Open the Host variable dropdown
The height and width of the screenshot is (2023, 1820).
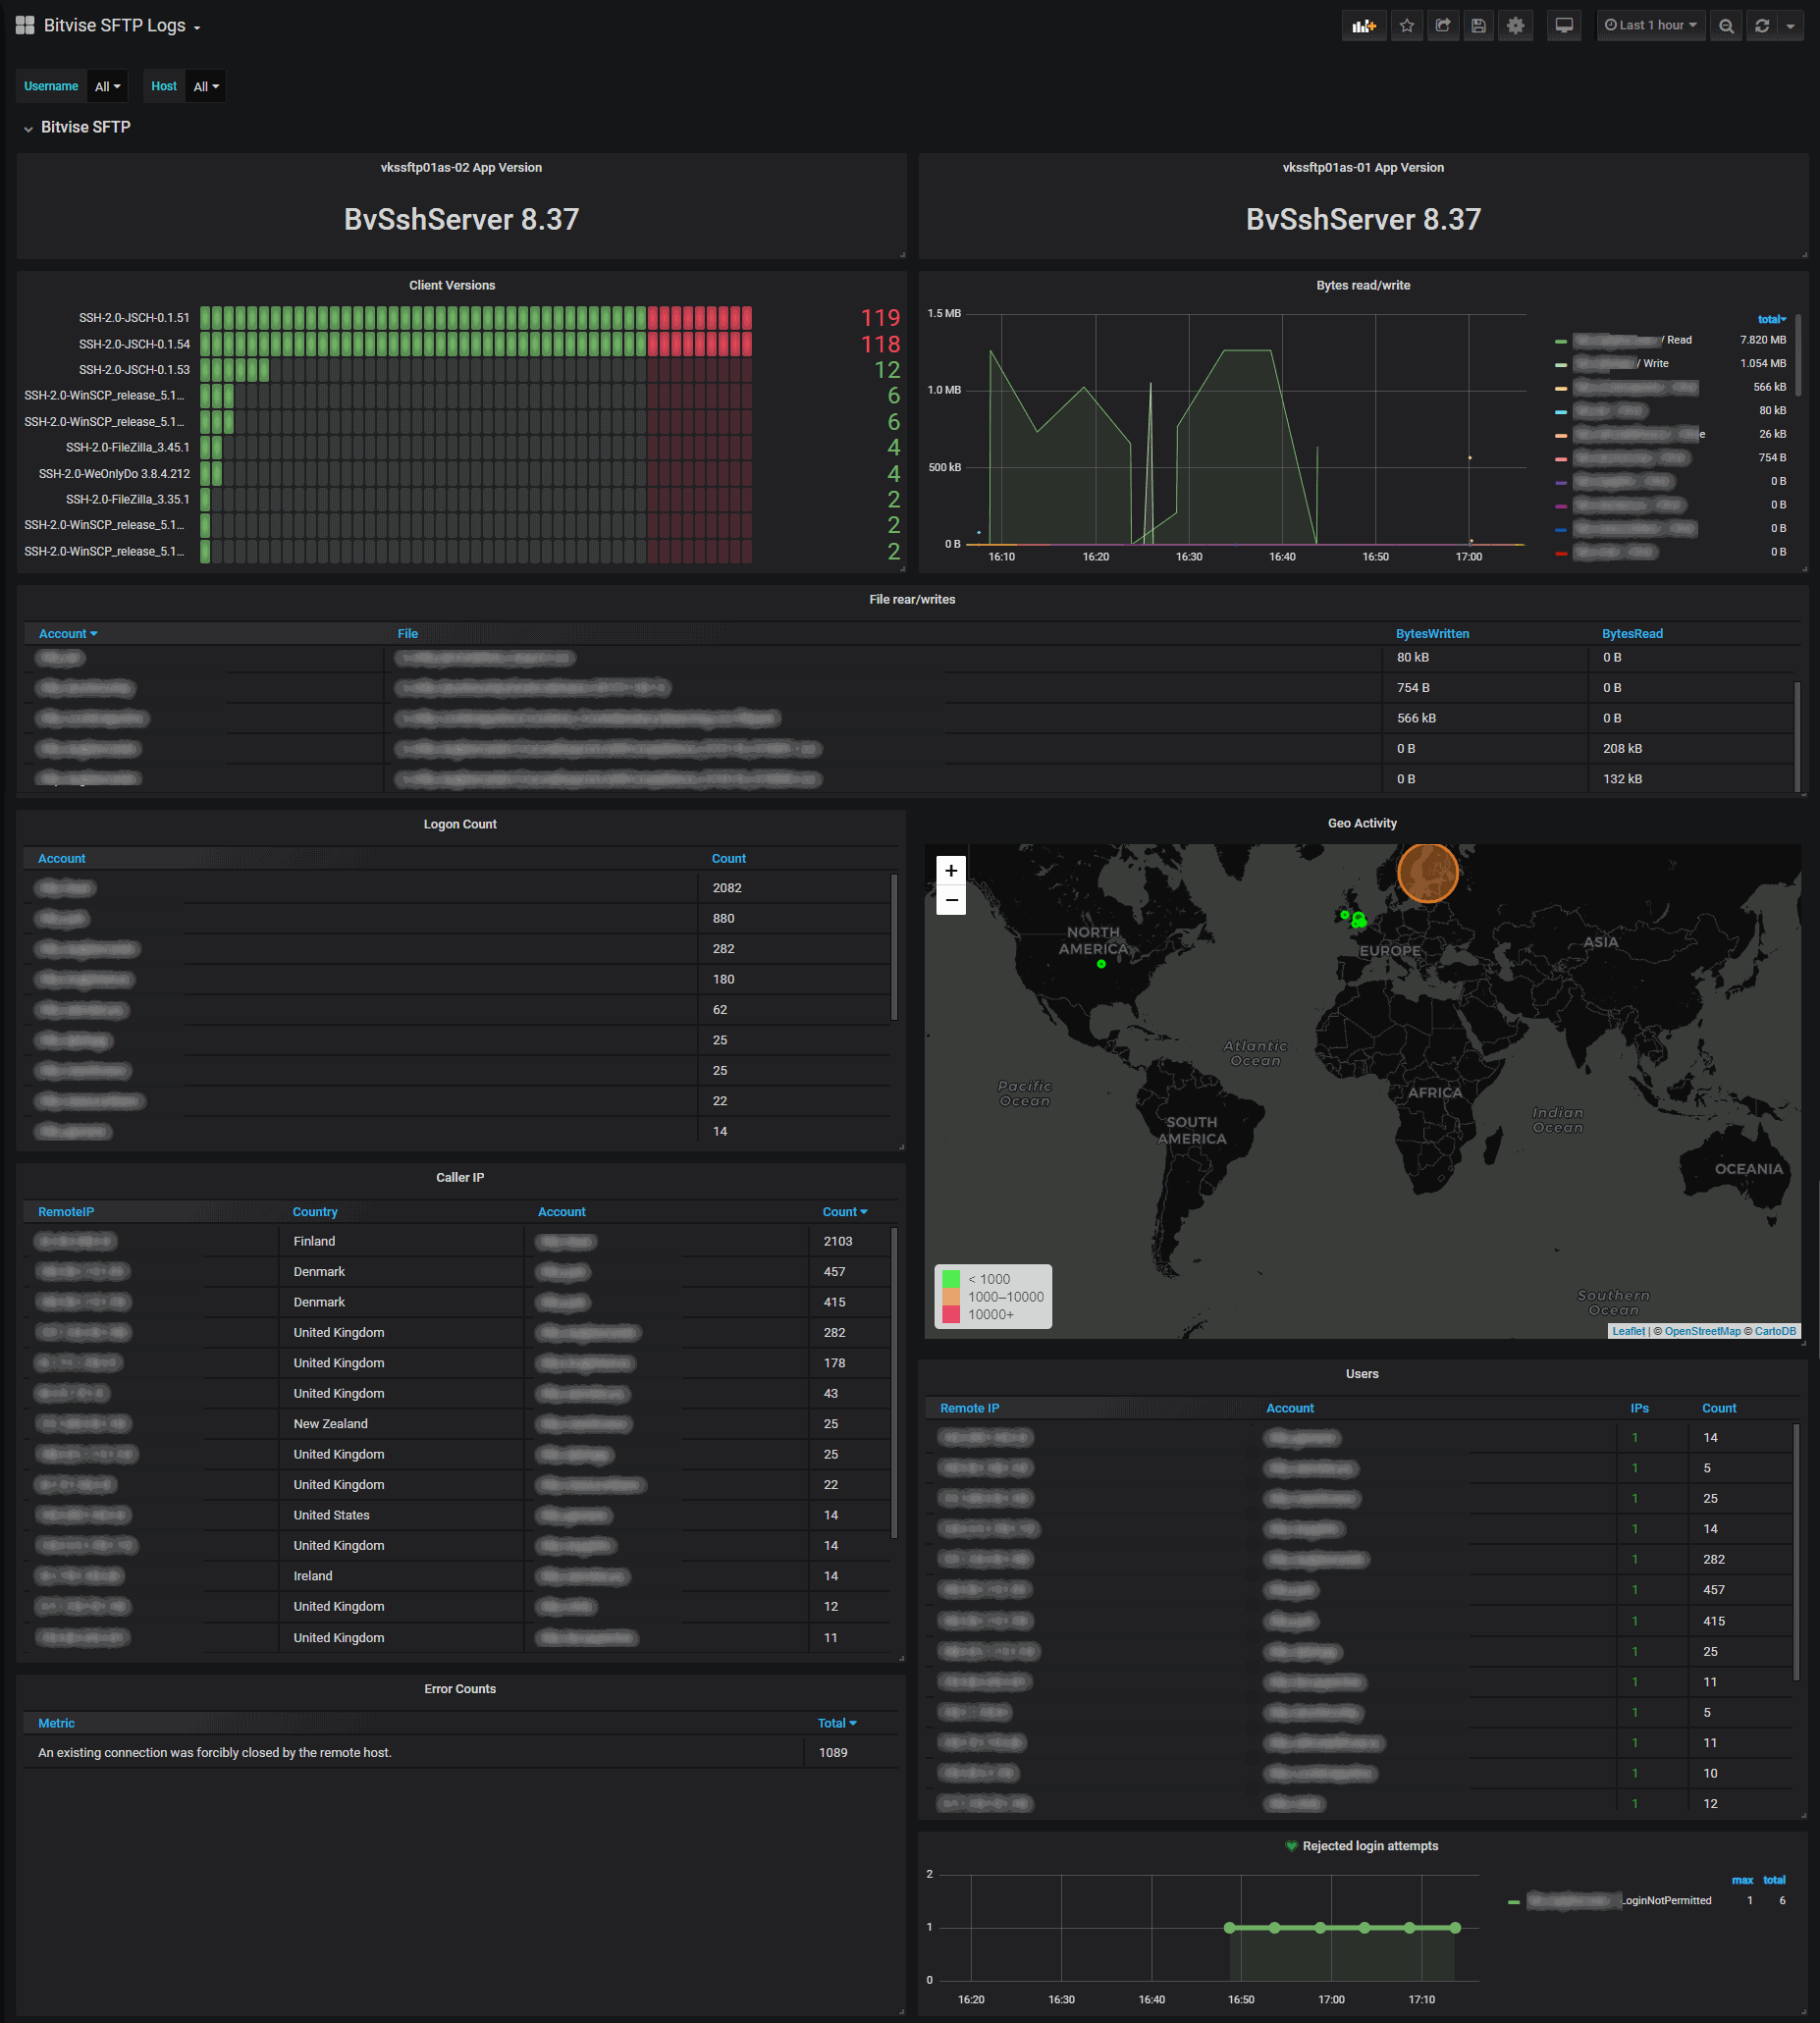tap(206, 87)
